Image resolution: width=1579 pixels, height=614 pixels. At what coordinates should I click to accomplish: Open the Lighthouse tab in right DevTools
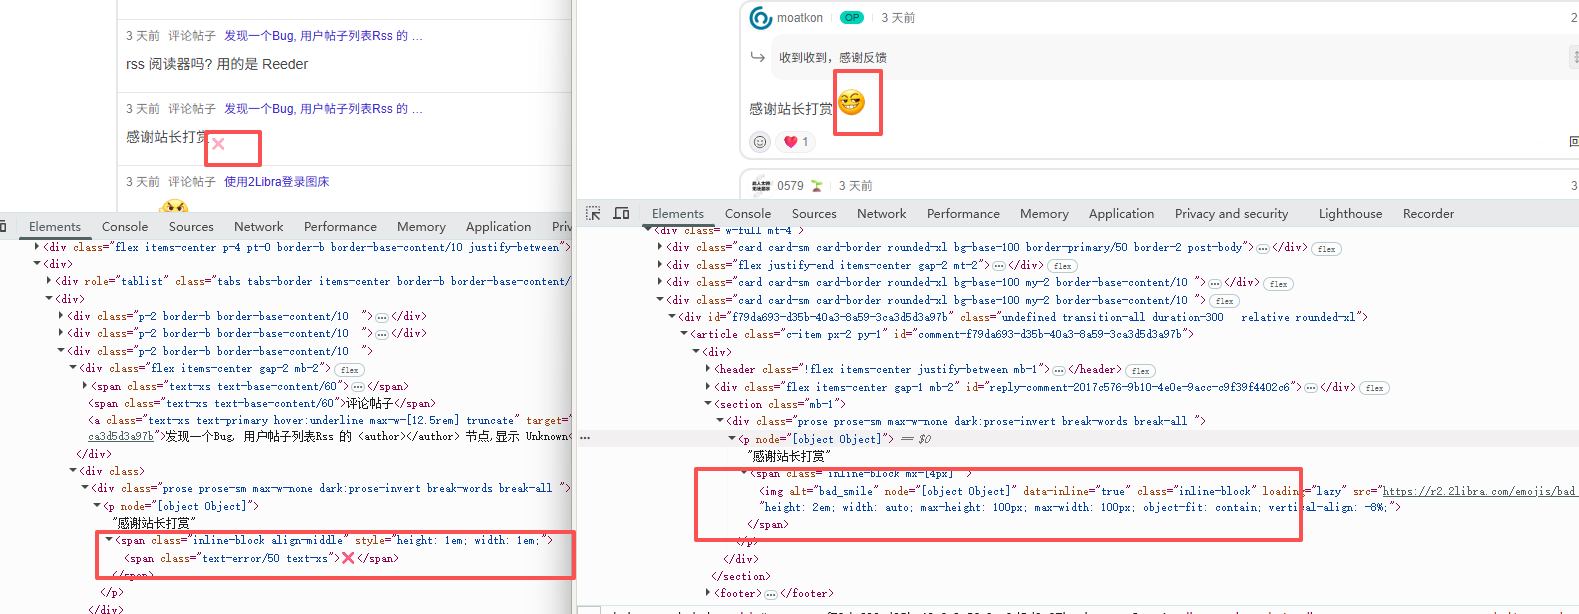(1350, 214)
